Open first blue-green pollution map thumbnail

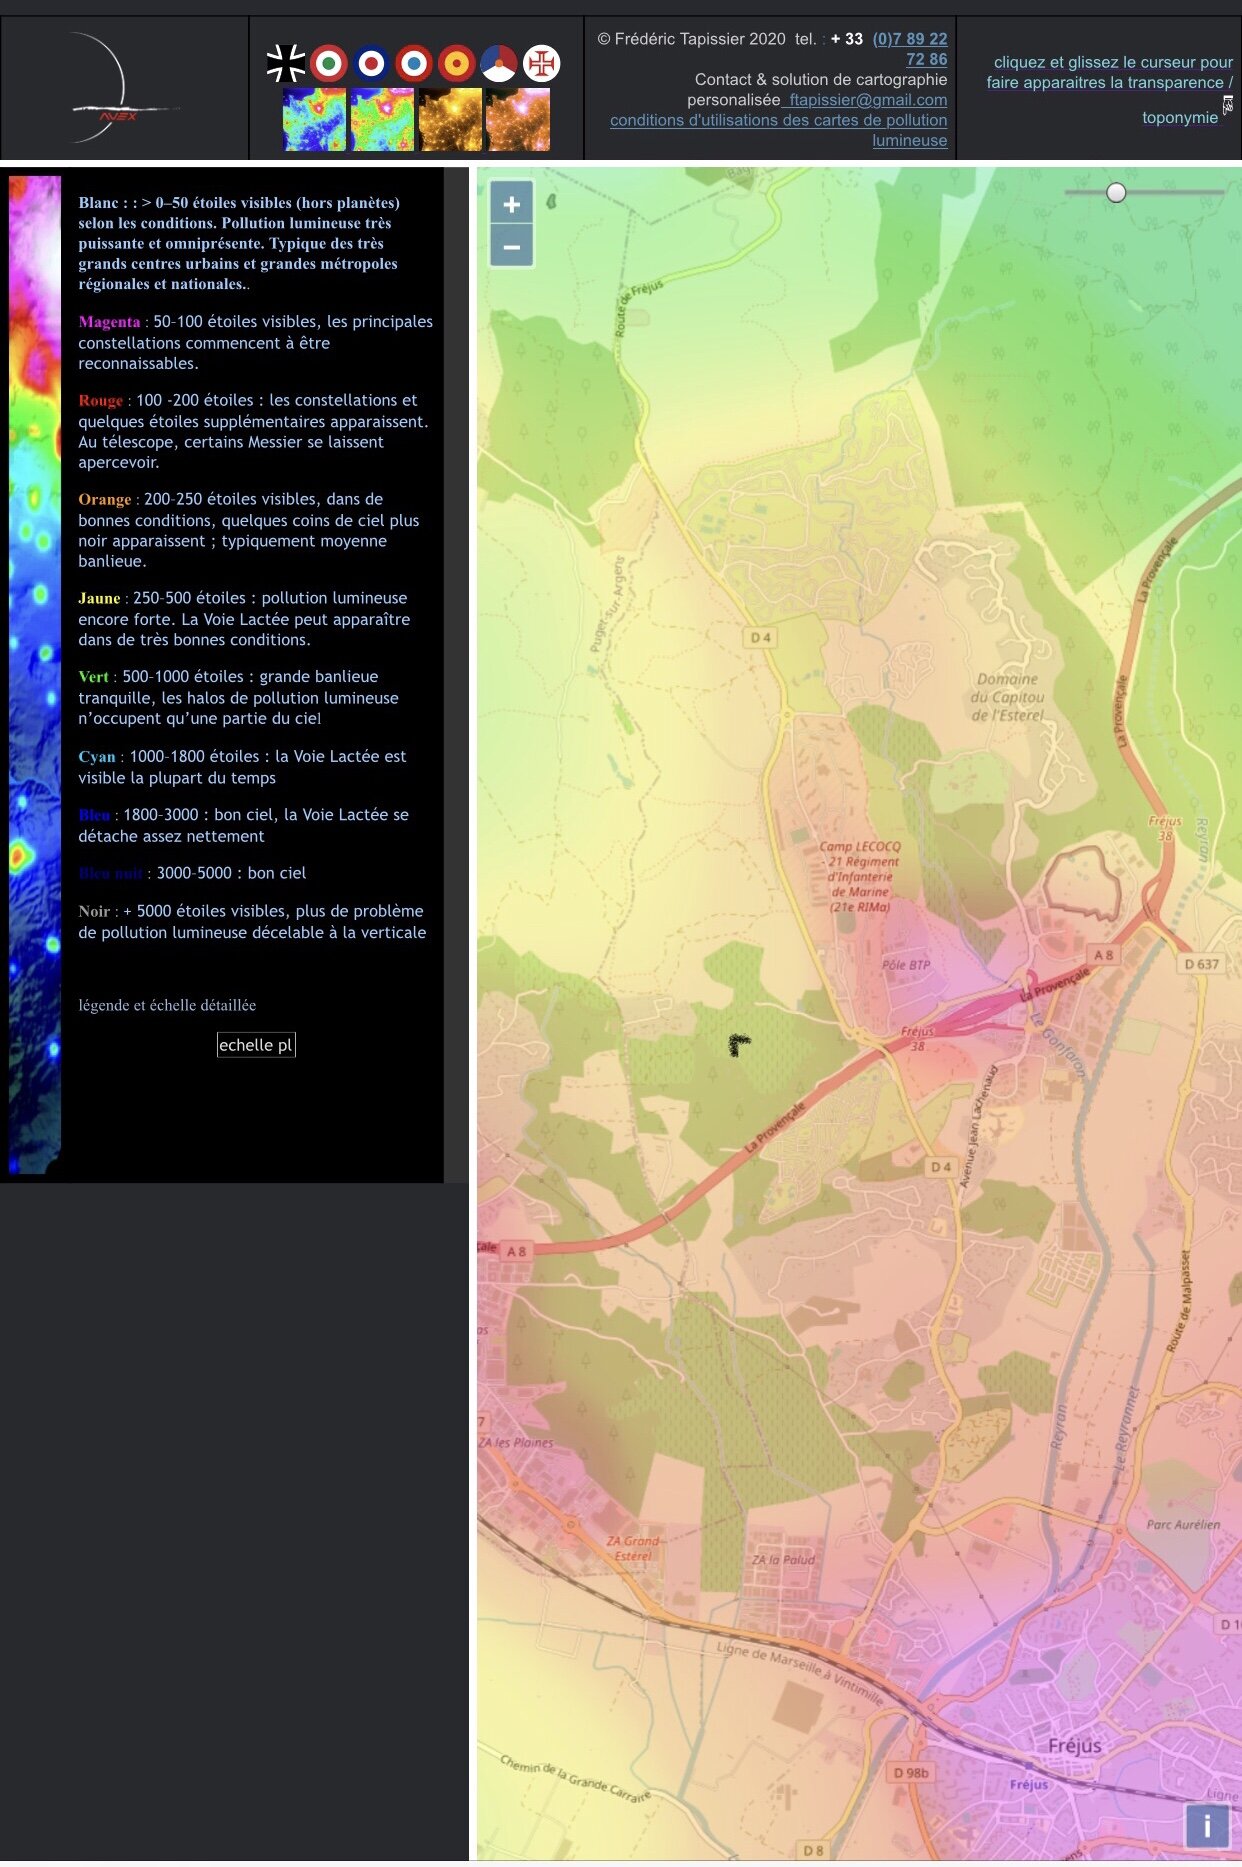click(x=314, y=120)
